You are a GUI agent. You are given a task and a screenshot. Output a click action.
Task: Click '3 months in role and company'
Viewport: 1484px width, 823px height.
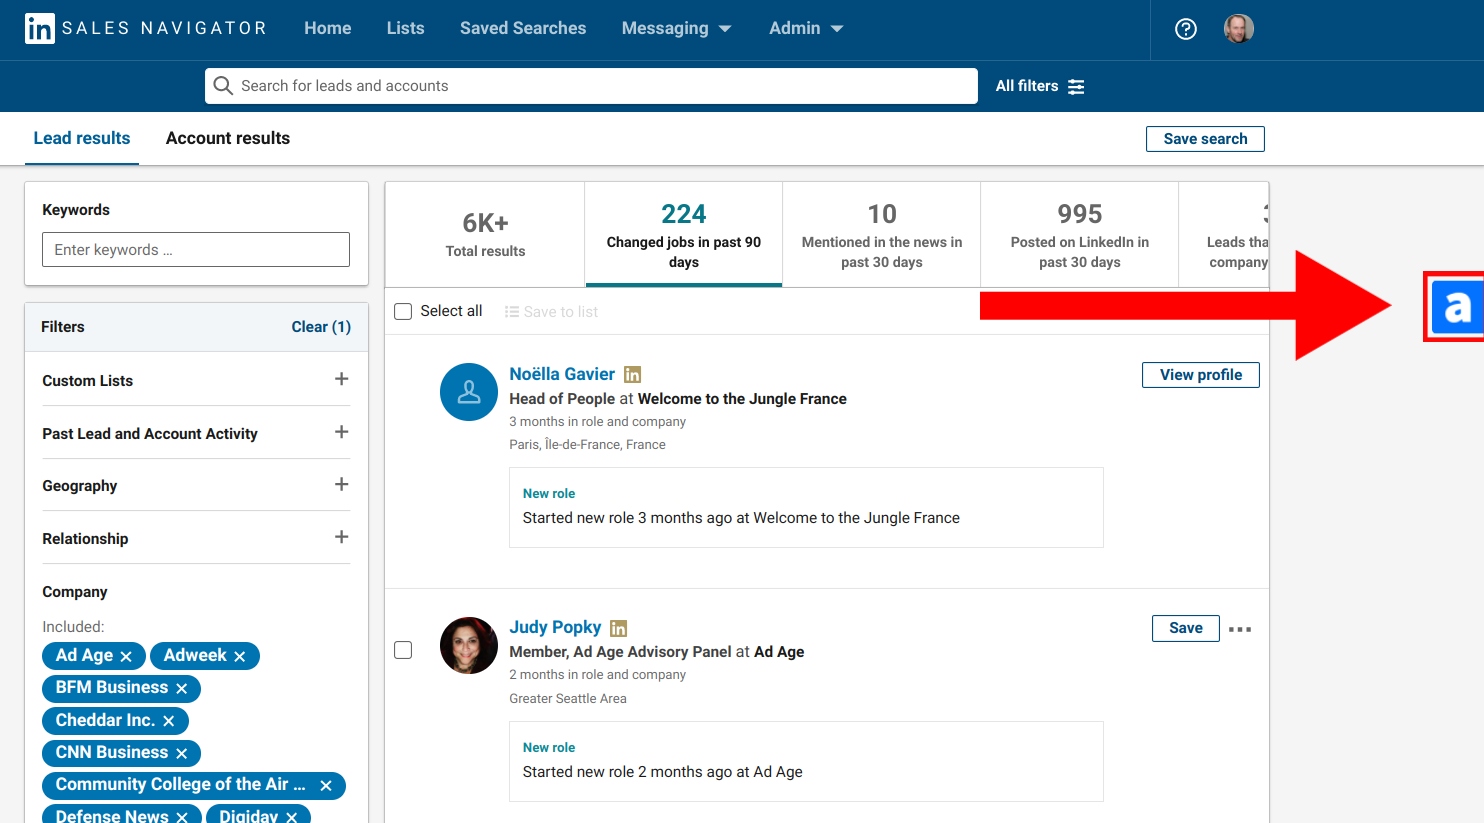pyautogui.click(x=597, y=422)
